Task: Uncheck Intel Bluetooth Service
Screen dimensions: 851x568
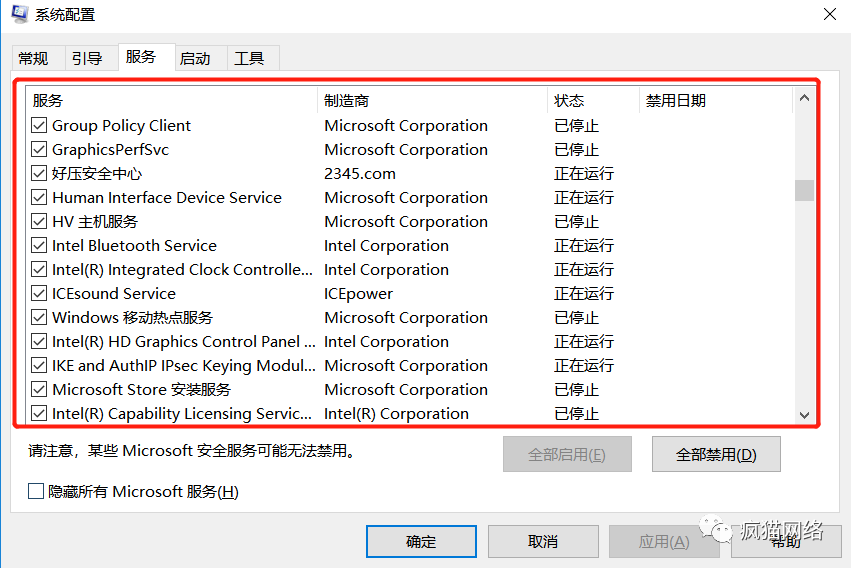Action: (39, 245)
